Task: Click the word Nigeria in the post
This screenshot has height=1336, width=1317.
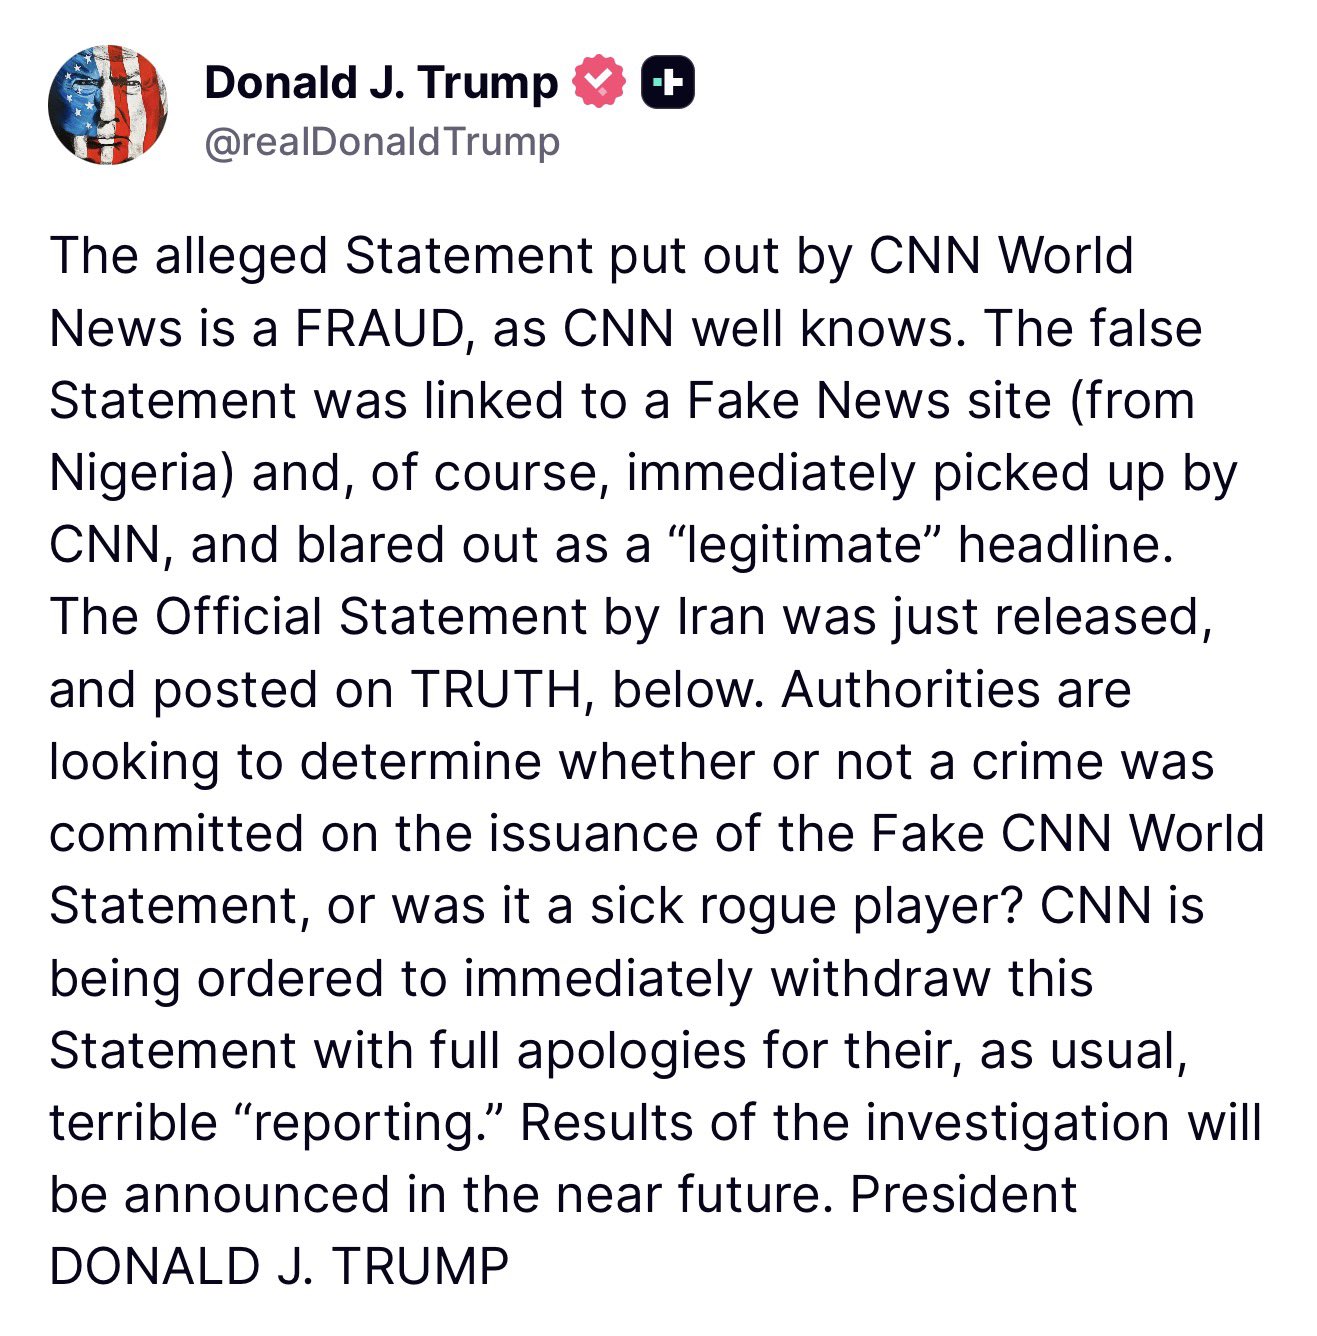Action: click(x=133, y=473)
